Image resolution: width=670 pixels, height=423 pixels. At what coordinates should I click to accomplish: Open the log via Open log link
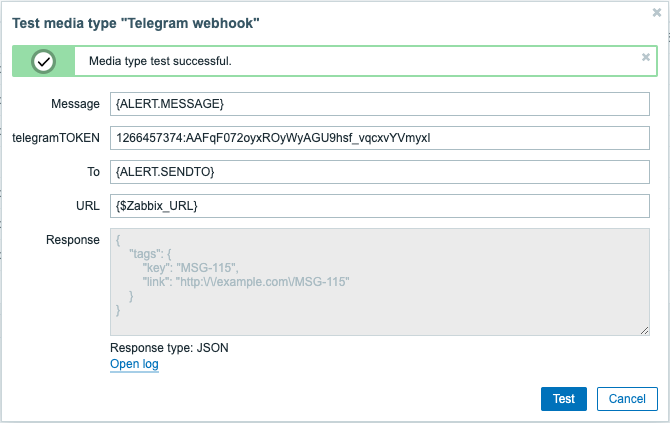tap(134, 364)
